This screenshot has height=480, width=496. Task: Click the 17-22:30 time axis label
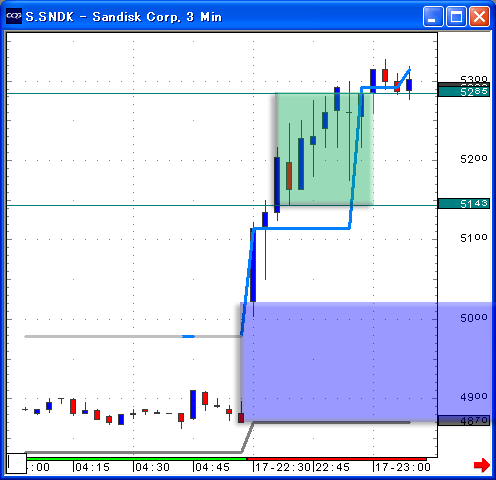[x=283, y=467]
